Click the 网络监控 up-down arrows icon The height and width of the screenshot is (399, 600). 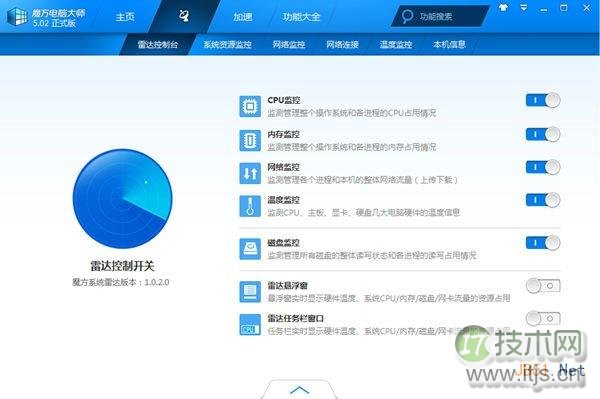pyautogui.click(x=250, y=173)
